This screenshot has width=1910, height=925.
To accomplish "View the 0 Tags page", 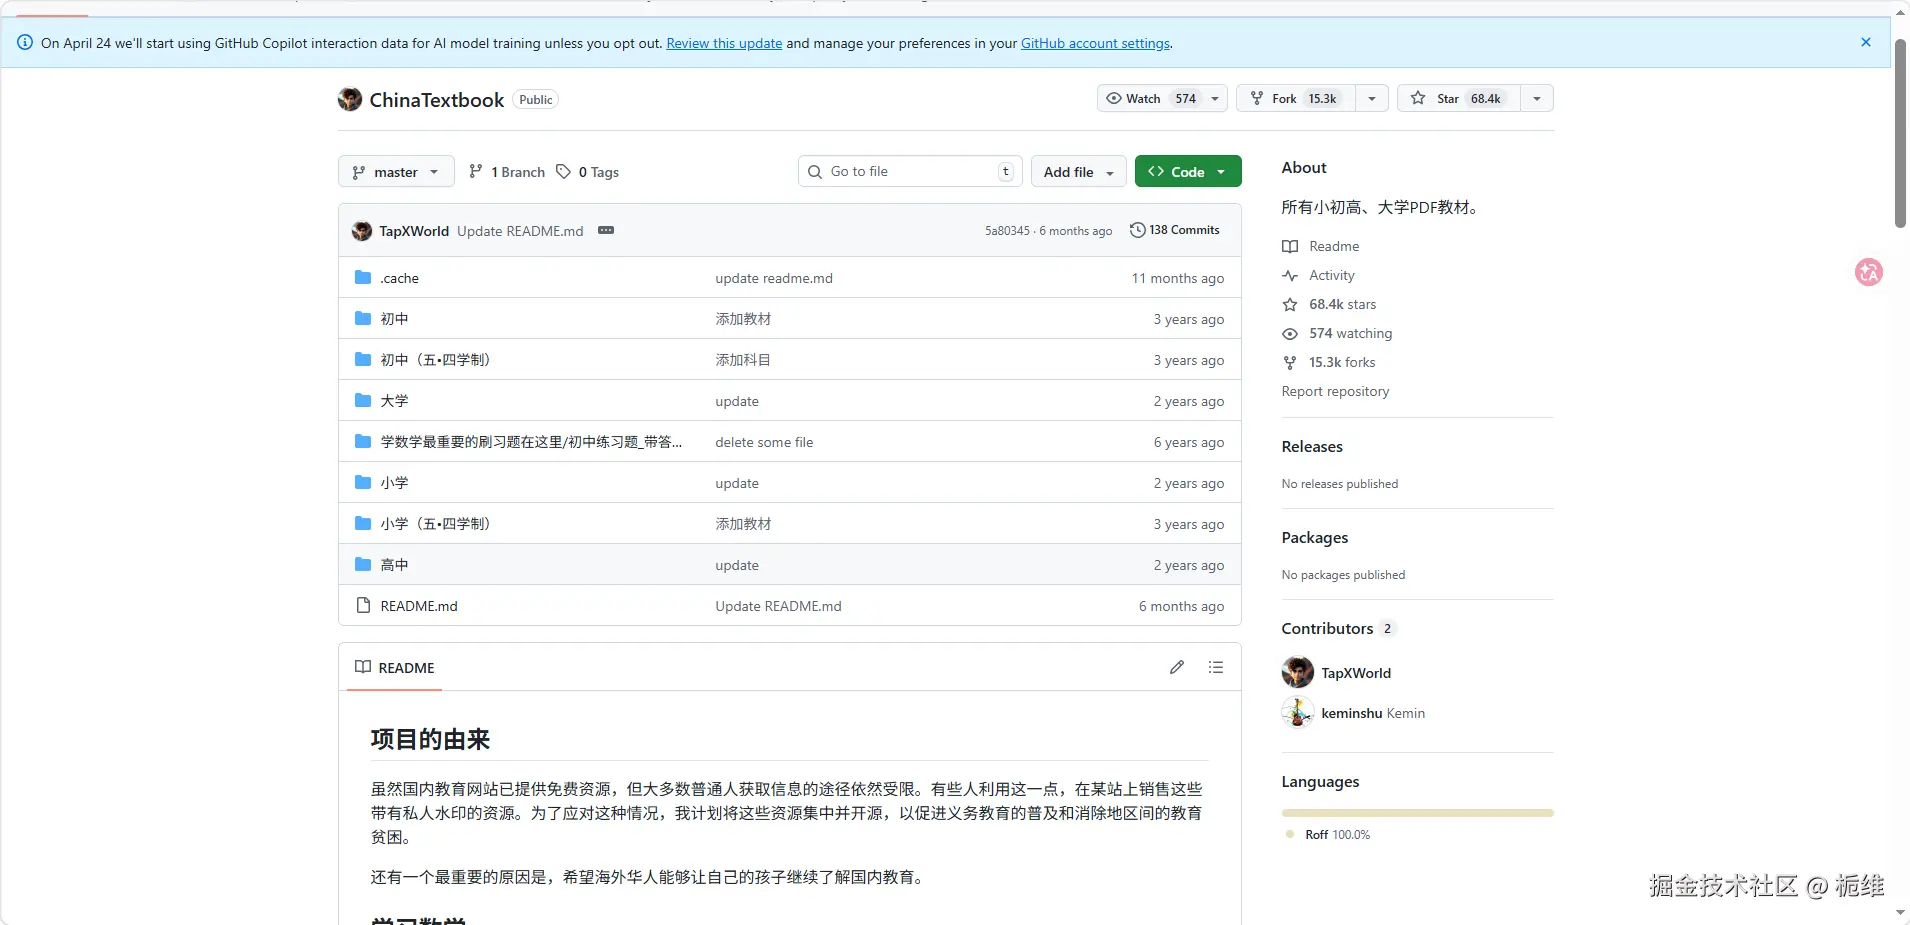I will click(x=588, y=172).
